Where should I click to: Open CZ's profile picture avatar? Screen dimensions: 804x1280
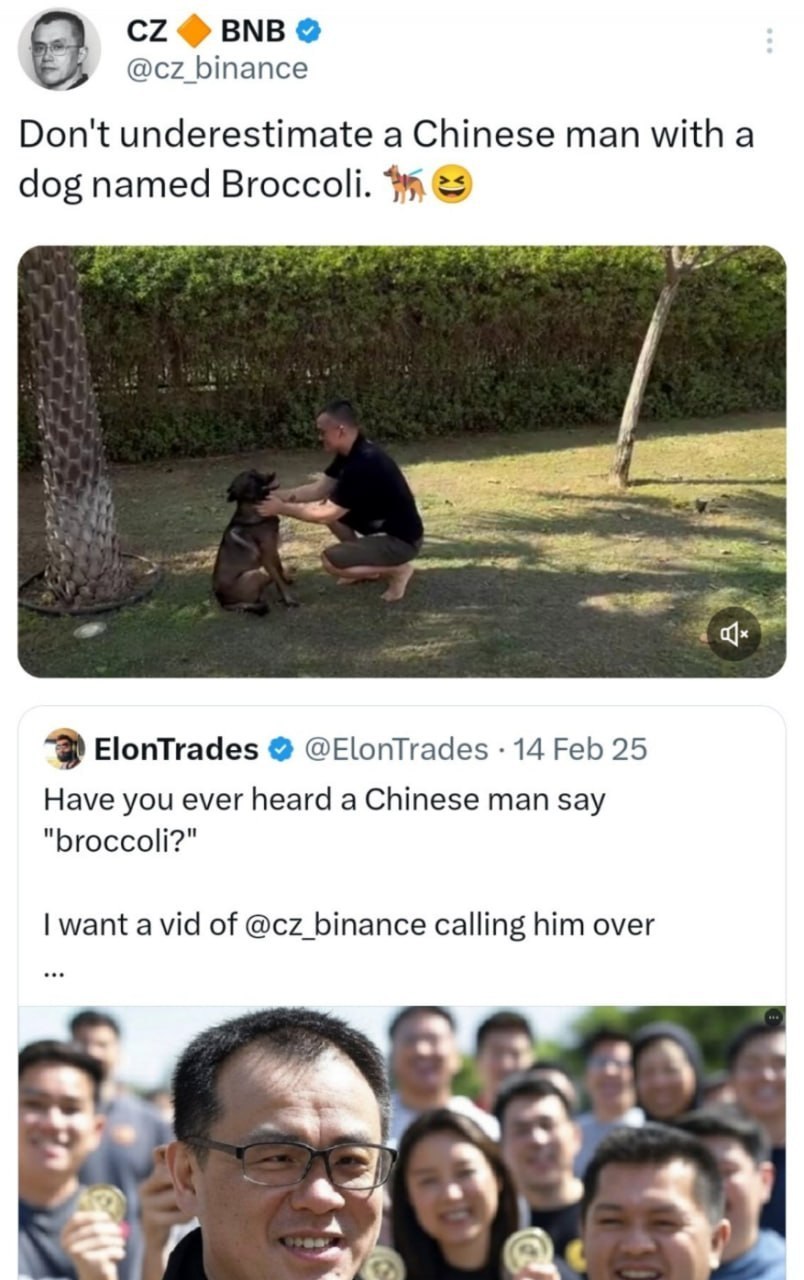point(59,49)
